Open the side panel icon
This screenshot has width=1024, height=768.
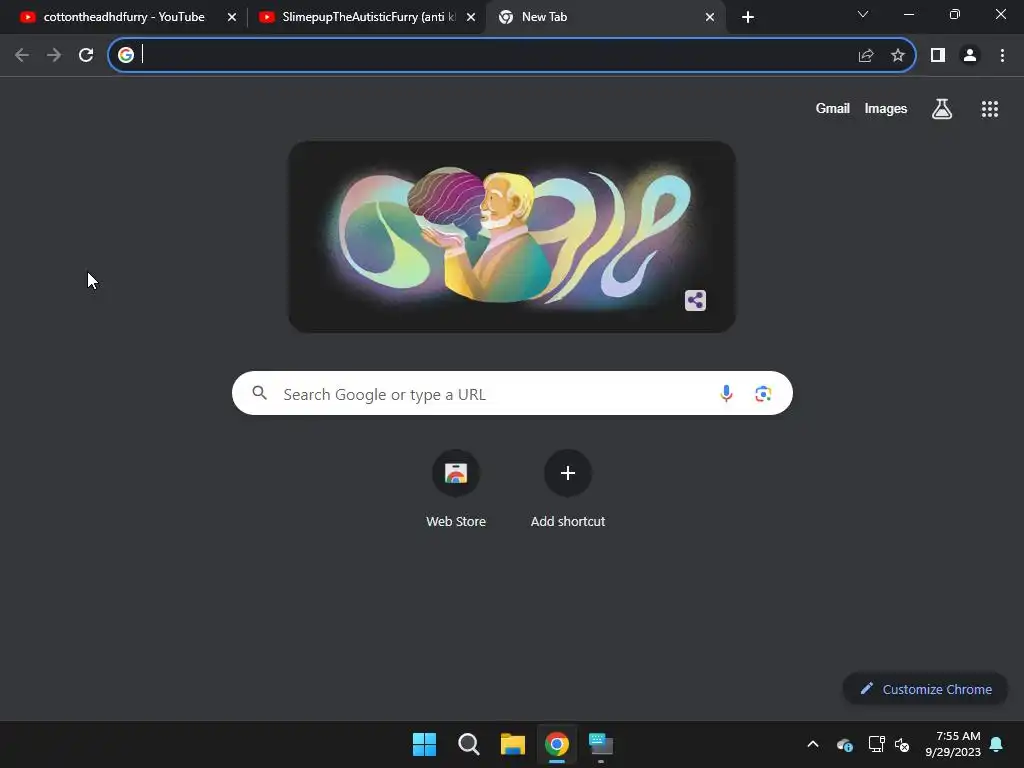pyautogui.click(x=938, y=55)
